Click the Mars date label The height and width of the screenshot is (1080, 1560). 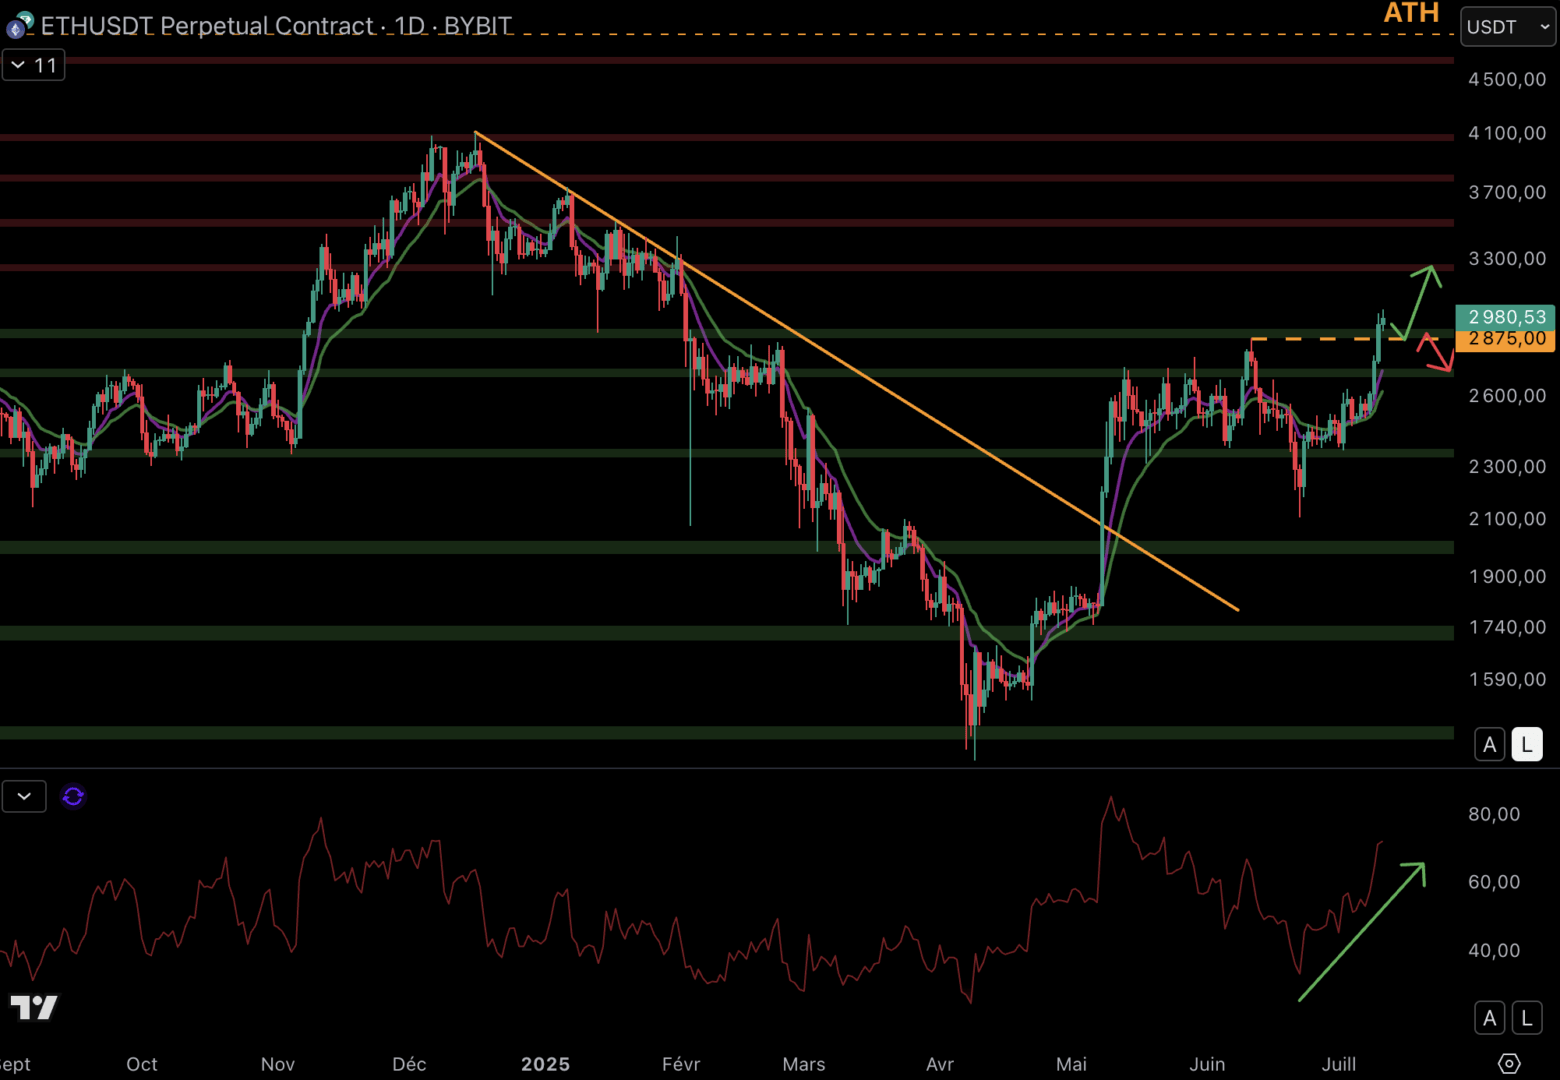[804, 1064]
